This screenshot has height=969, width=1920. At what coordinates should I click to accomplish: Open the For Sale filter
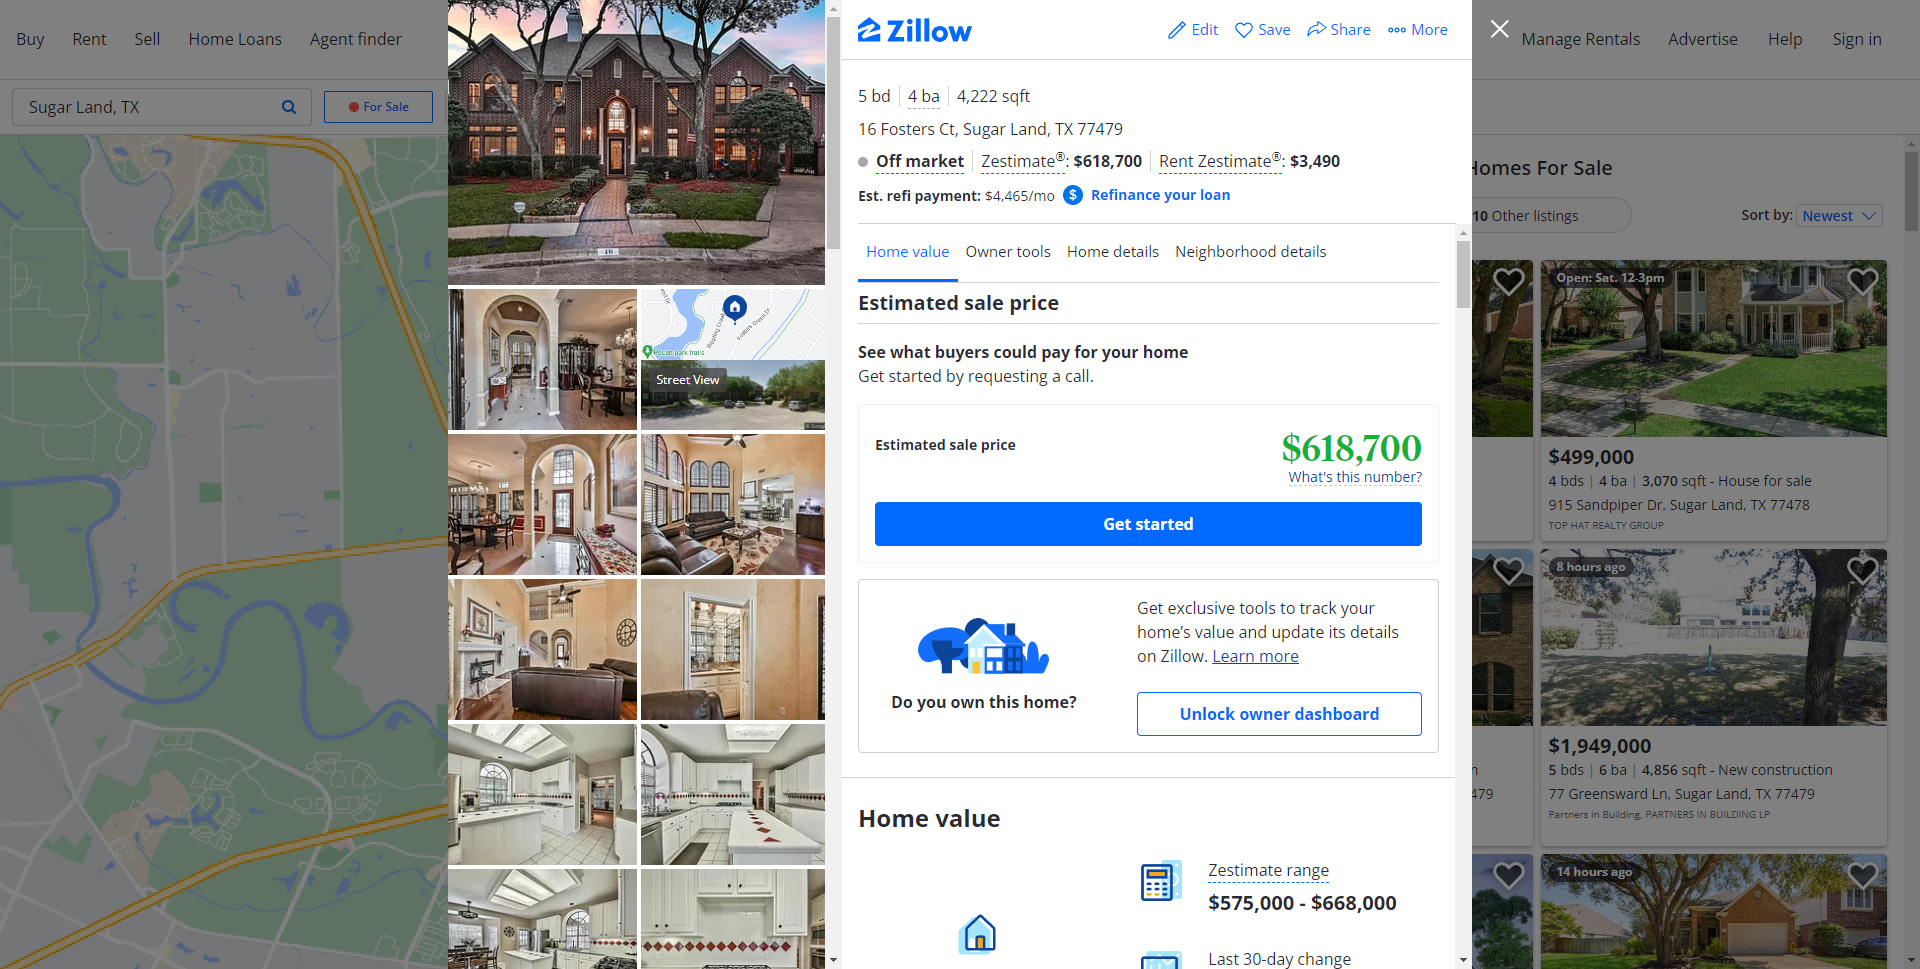point(378,107)
